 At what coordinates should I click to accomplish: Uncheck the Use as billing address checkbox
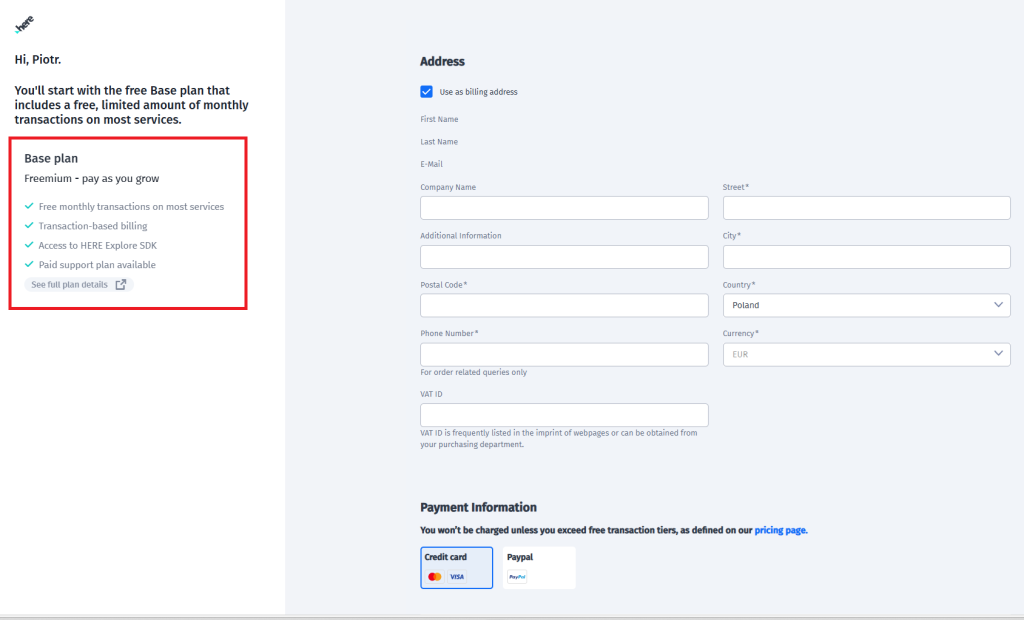point(427,92)
